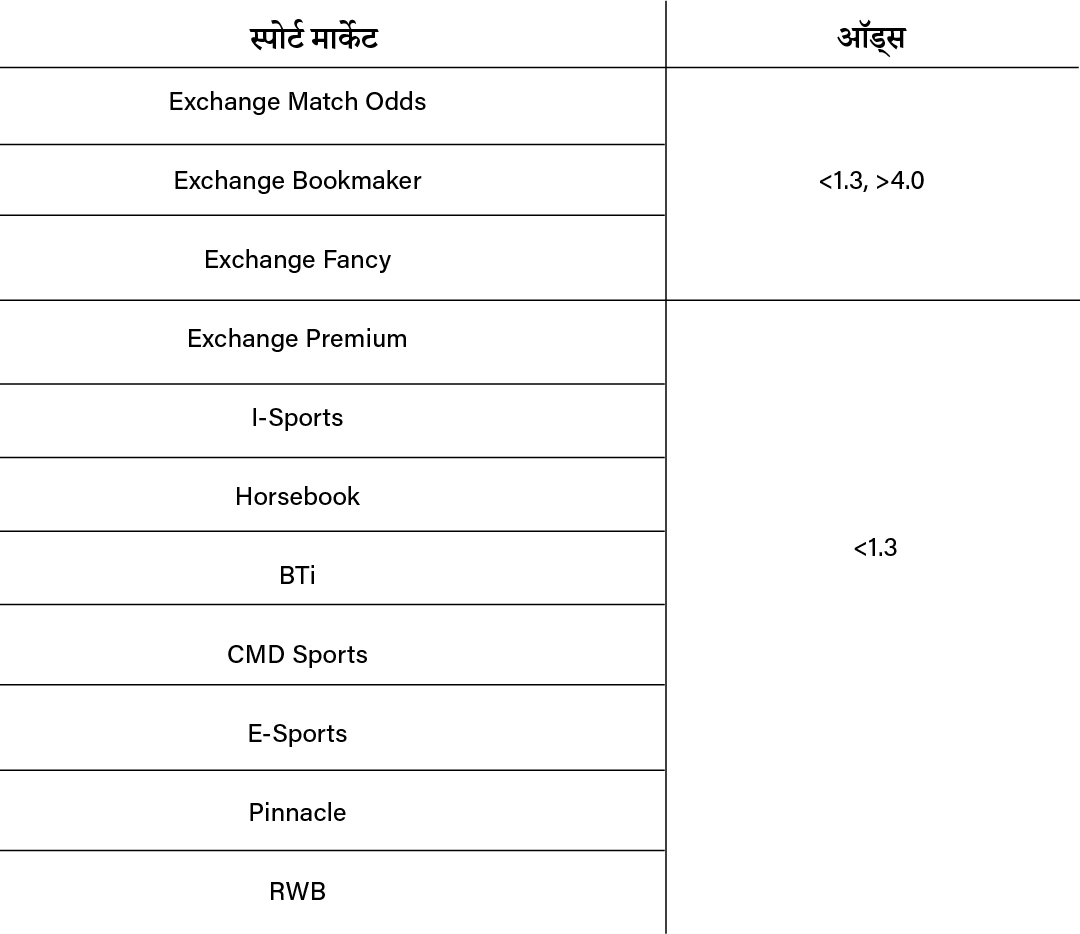Select the Exchange Match Odds row

297,102
